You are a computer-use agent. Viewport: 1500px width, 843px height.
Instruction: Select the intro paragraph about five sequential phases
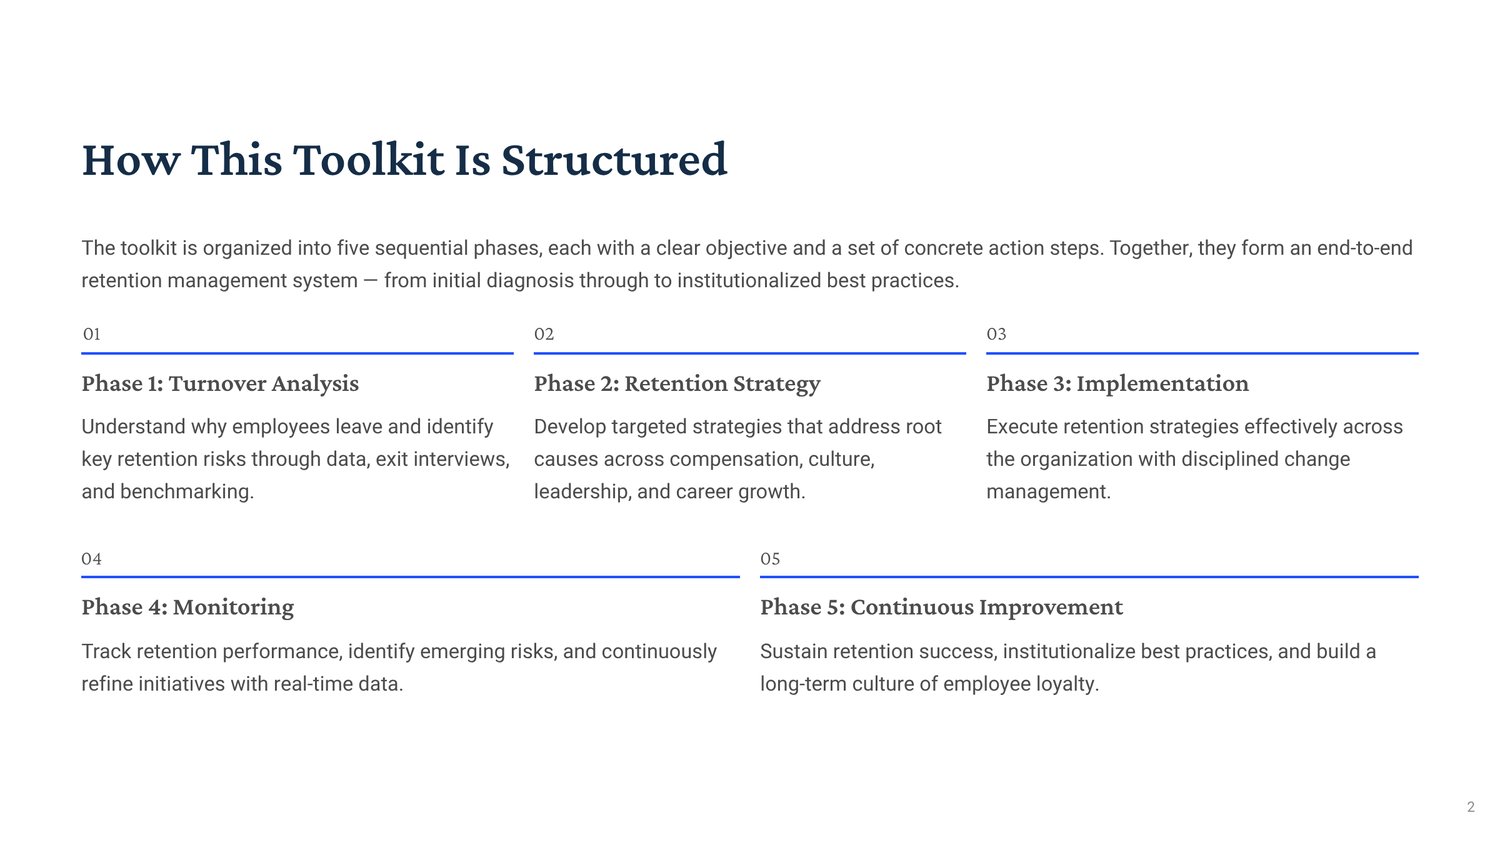coord(747,264)
